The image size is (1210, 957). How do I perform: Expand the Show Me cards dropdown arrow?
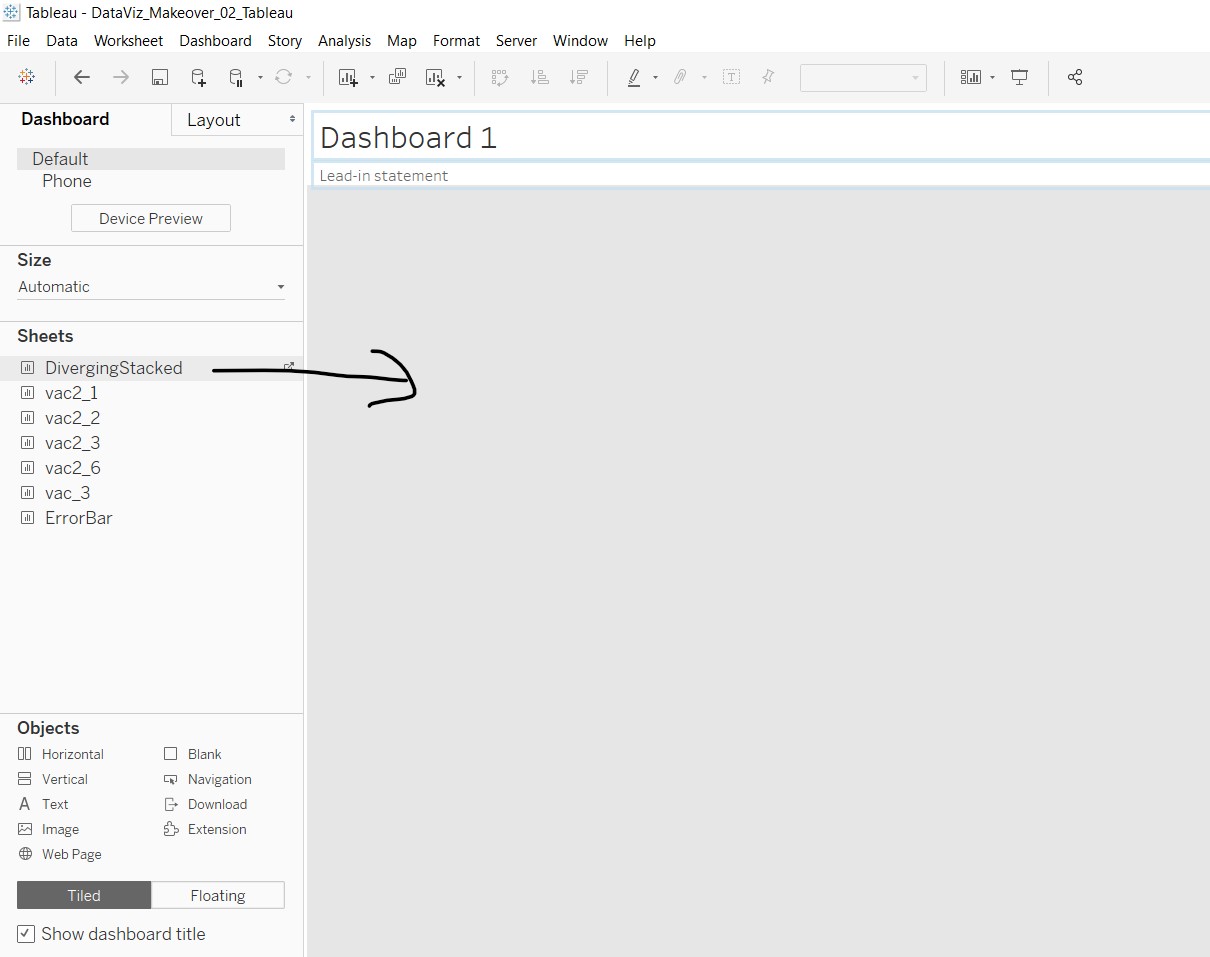pos(992,78)
